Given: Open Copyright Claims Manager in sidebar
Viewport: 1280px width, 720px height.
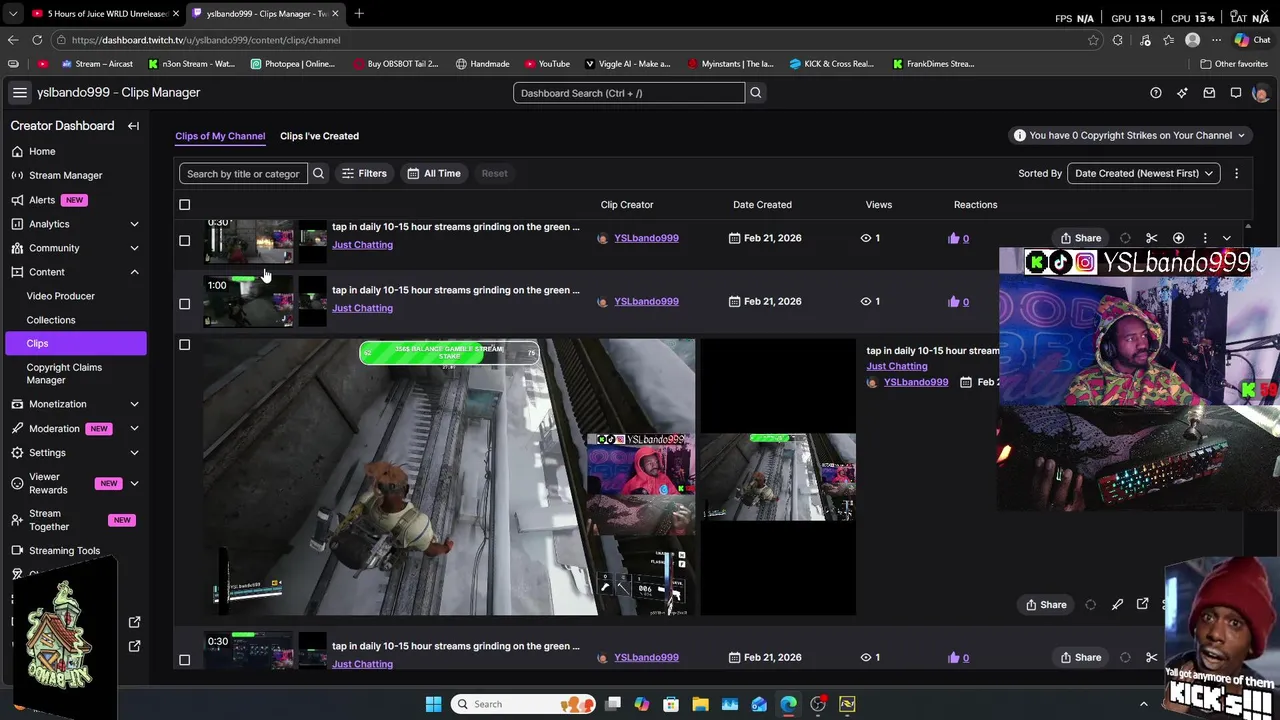Looking at the screenshot, I should pyautogui.click(x=64, y=373).
